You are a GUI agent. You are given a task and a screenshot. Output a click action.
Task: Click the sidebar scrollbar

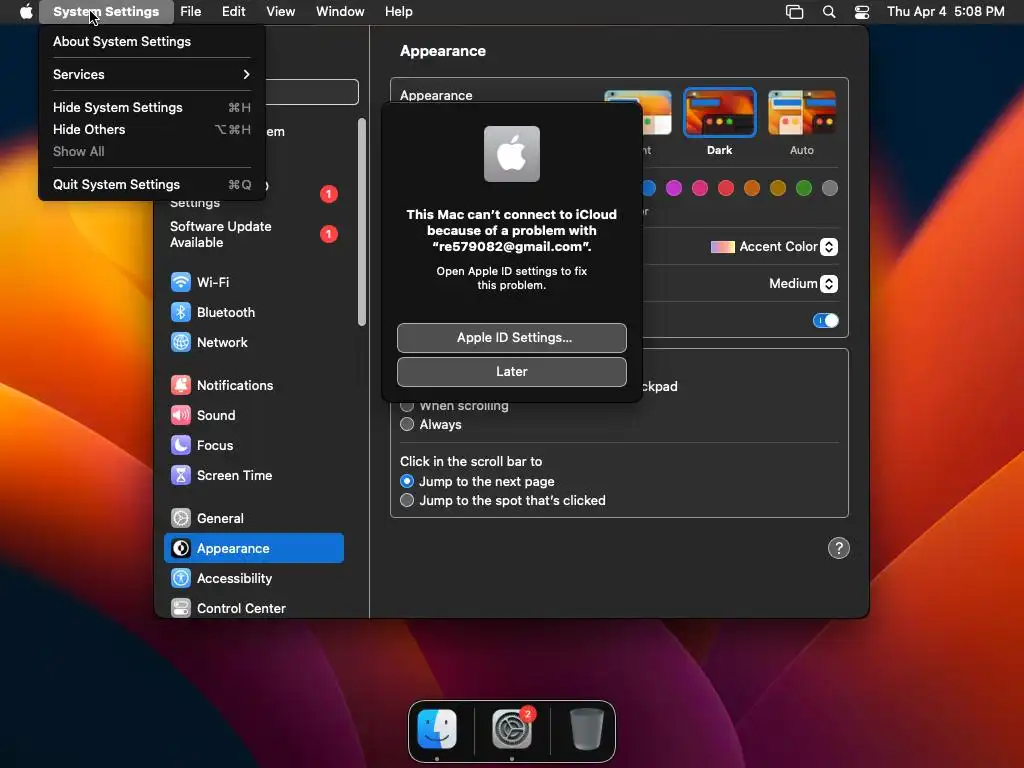coord(362,222)
